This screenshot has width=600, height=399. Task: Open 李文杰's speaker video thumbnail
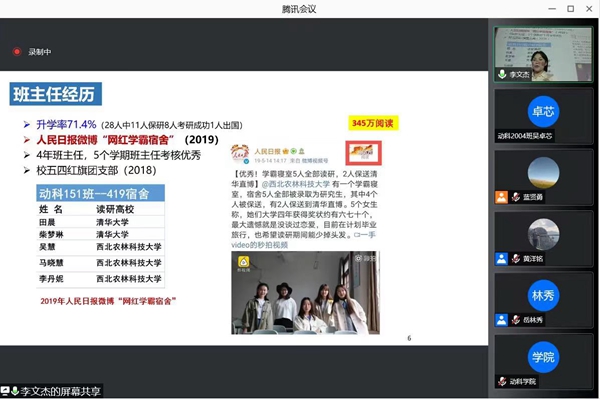pyautogui.click(x=543, y=54)
